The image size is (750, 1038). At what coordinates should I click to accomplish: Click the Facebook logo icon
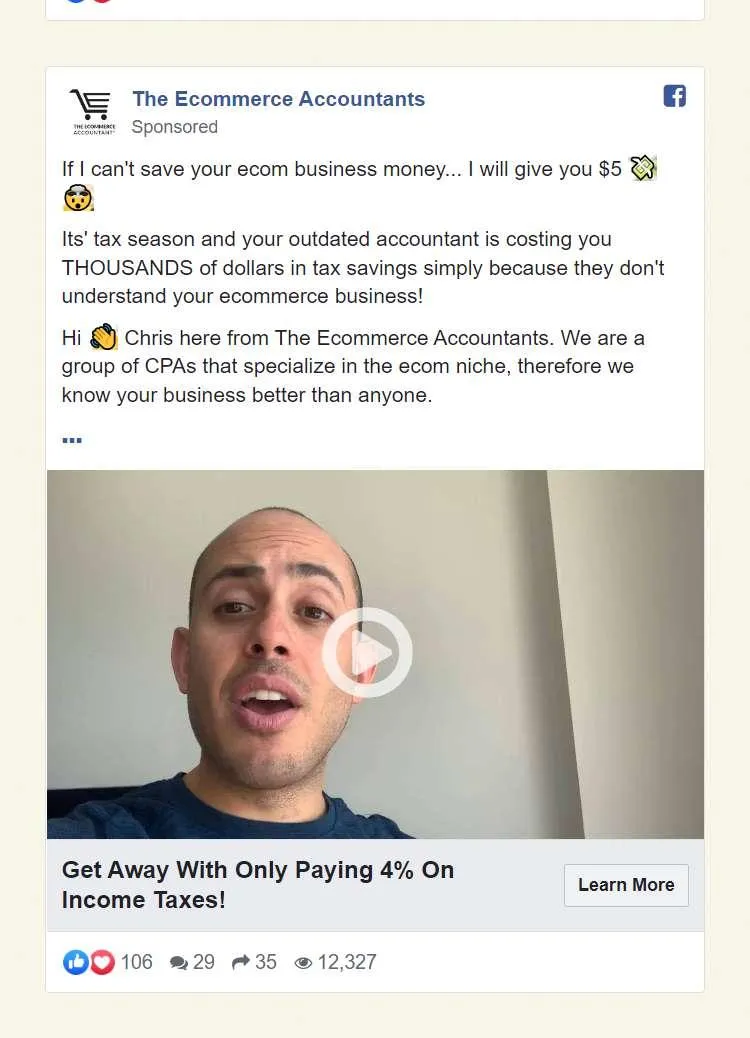pos(675,96)
